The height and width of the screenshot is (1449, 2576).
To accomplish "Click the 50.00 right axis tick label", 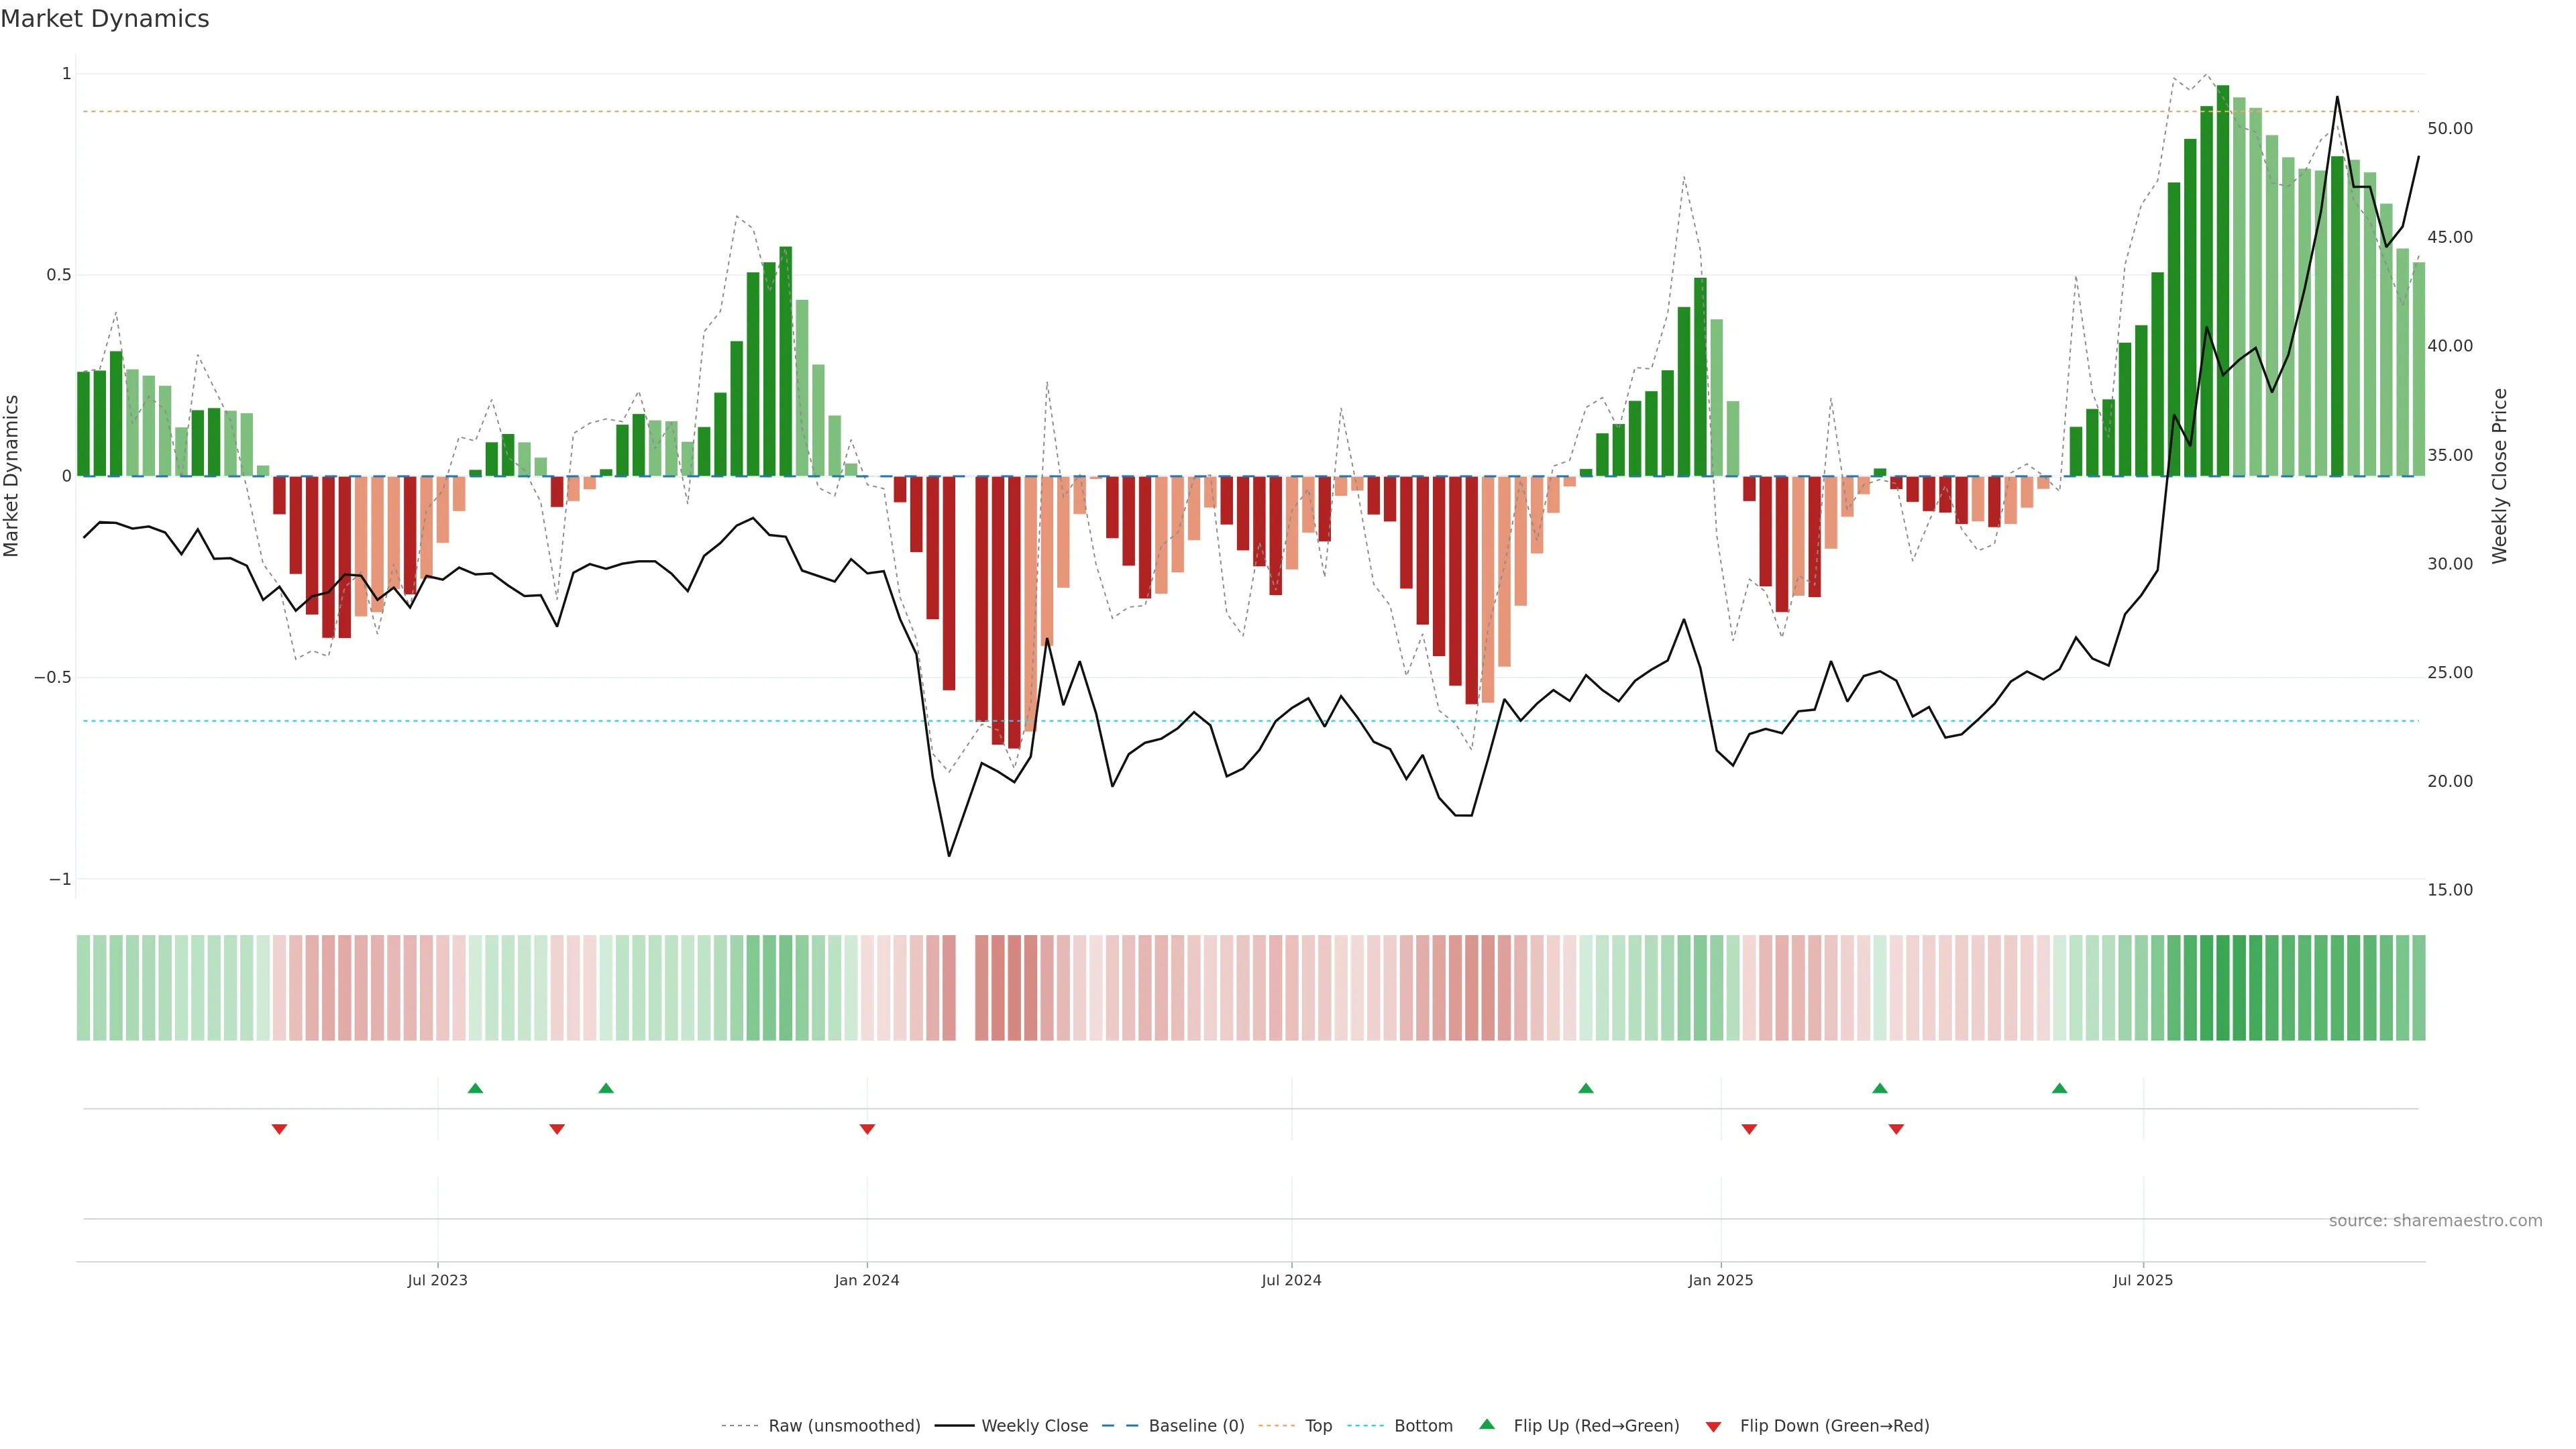I will [x=2450, y=129].
